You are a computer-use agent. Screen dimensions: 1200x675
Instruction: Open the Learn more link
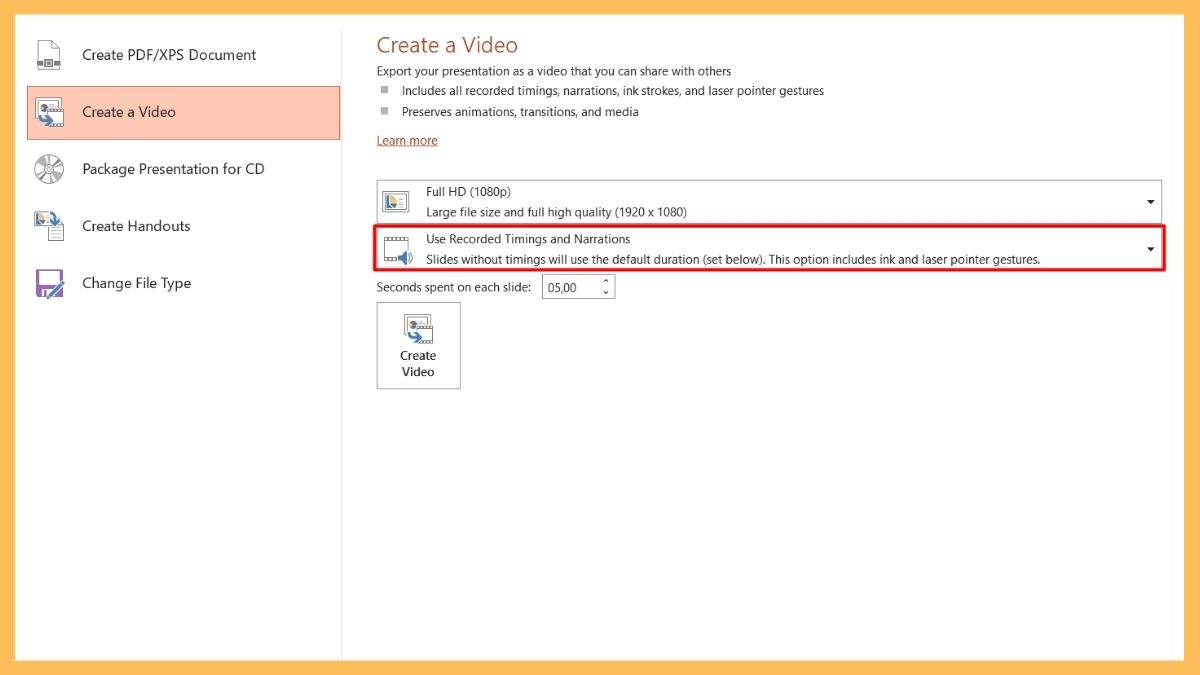coord(406,140)
